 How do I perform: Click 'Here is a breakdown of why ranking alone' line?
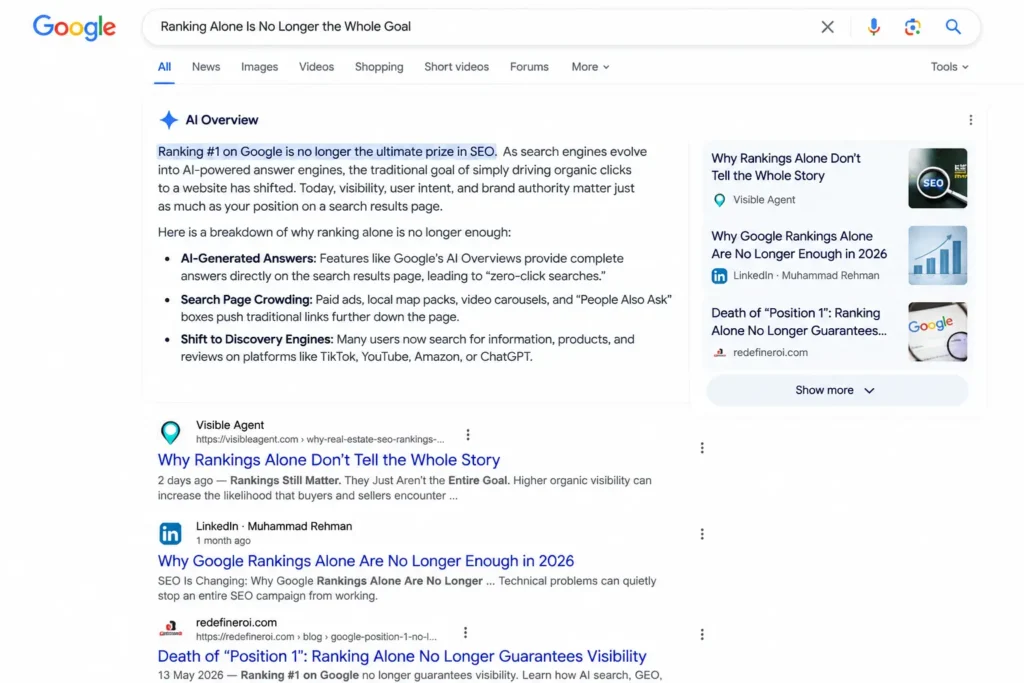(x=334, y=232)
